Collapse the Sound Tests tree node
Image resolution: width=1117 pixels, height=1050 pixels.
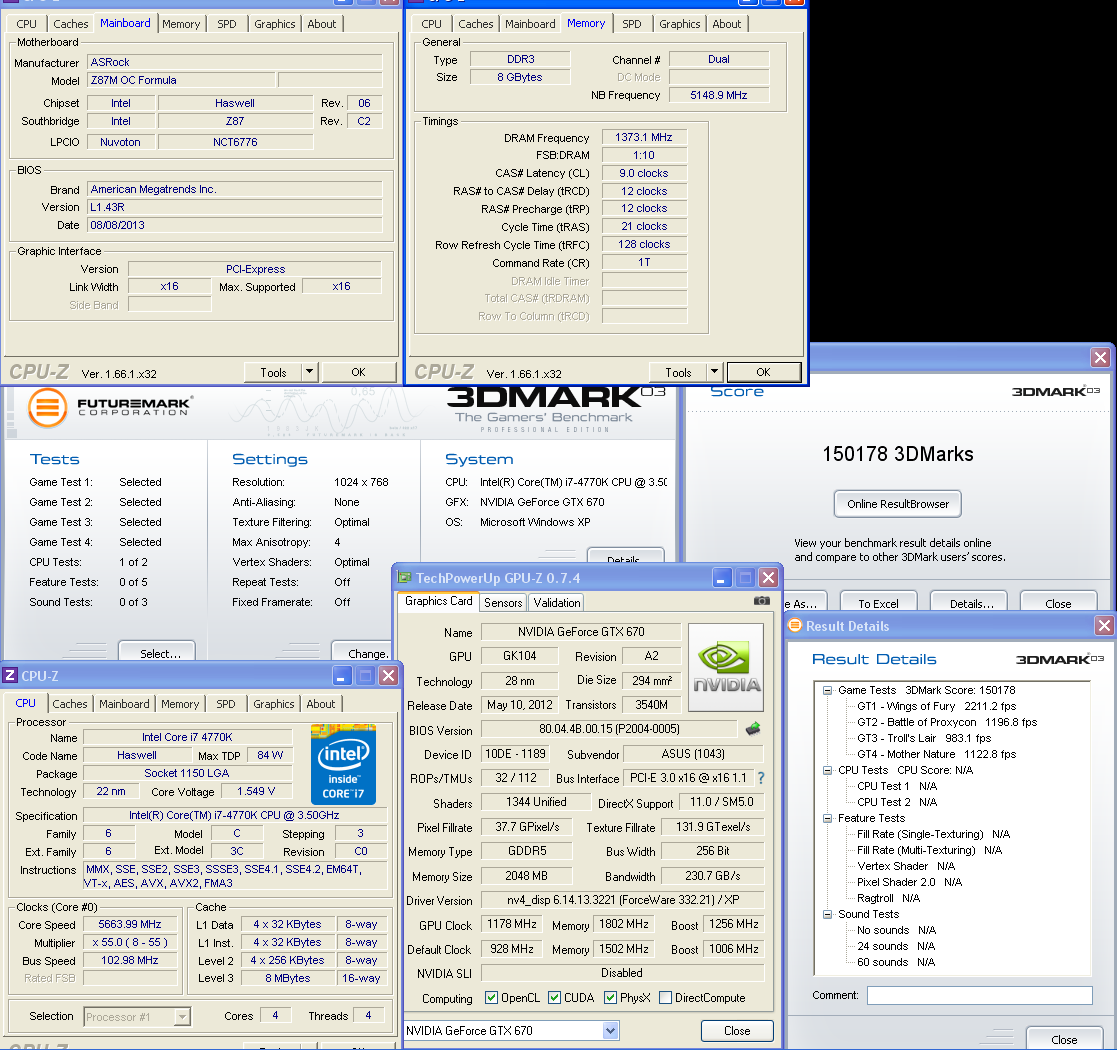pos(827,914)
